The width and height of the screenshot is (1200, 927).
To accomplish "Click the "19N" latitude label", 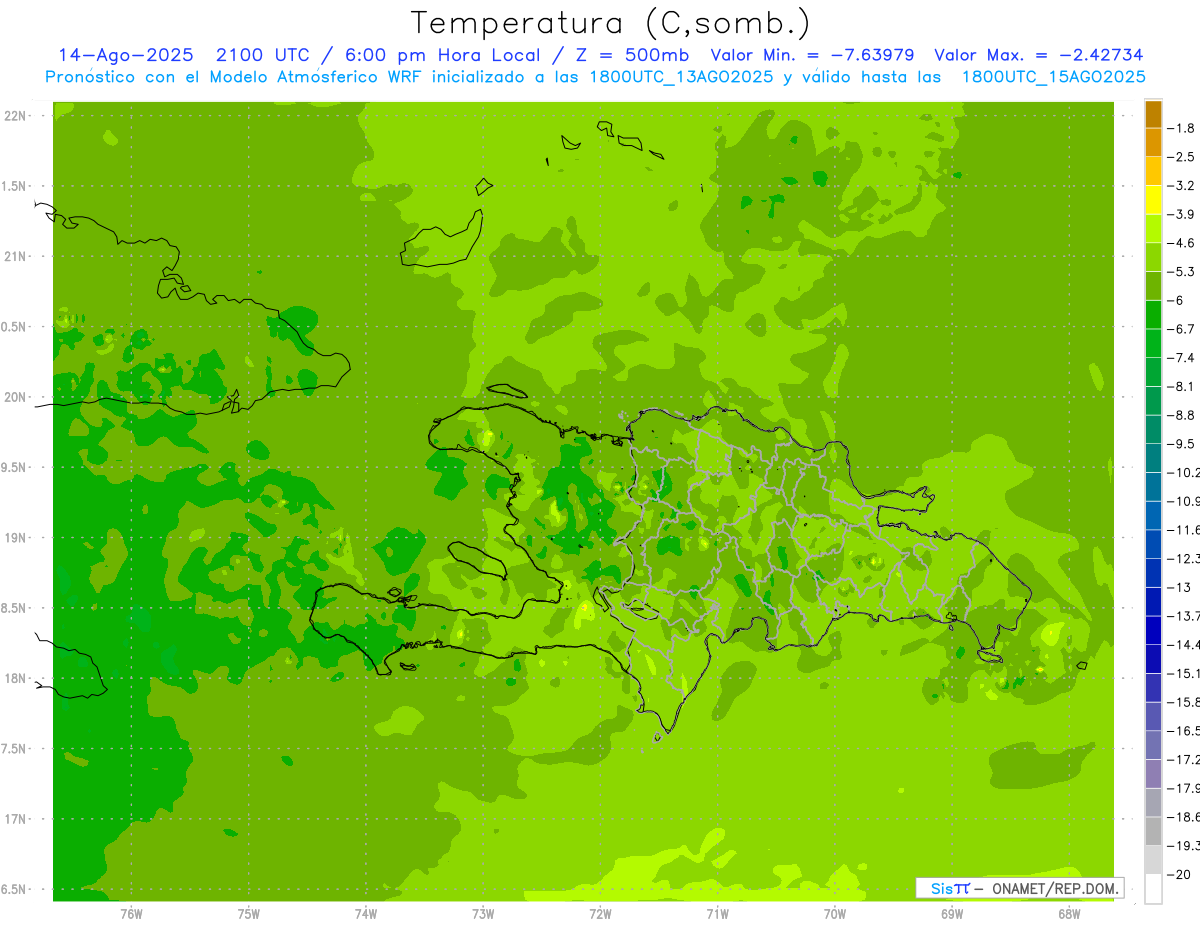I will [x=15, y=538].
